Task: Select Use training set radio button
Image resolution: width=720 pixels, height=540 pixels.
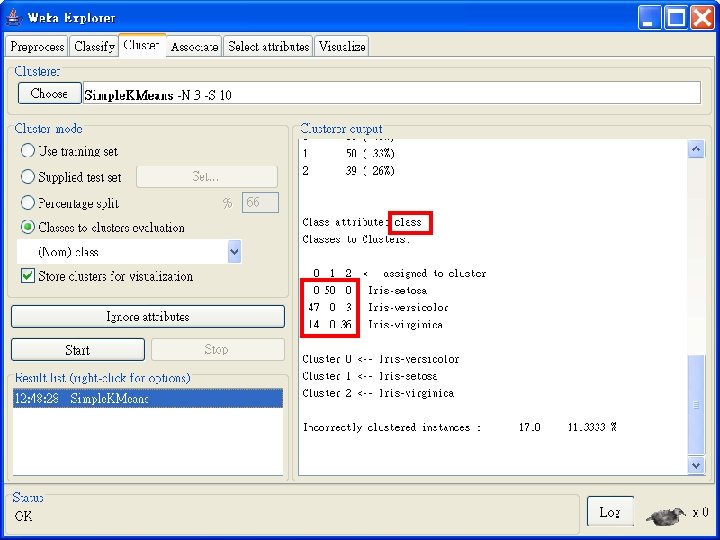Action: 28,151
